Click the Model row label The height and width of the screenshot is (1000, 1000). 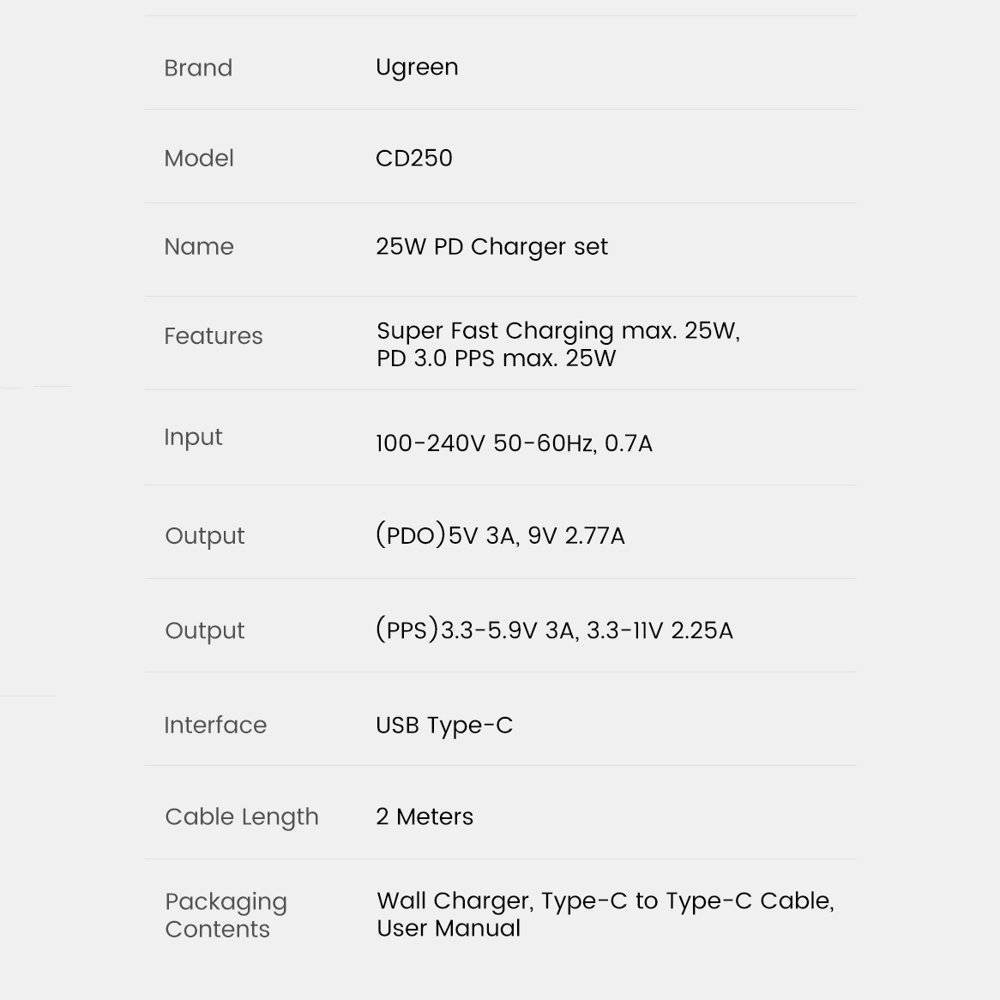tap(199, 158)
